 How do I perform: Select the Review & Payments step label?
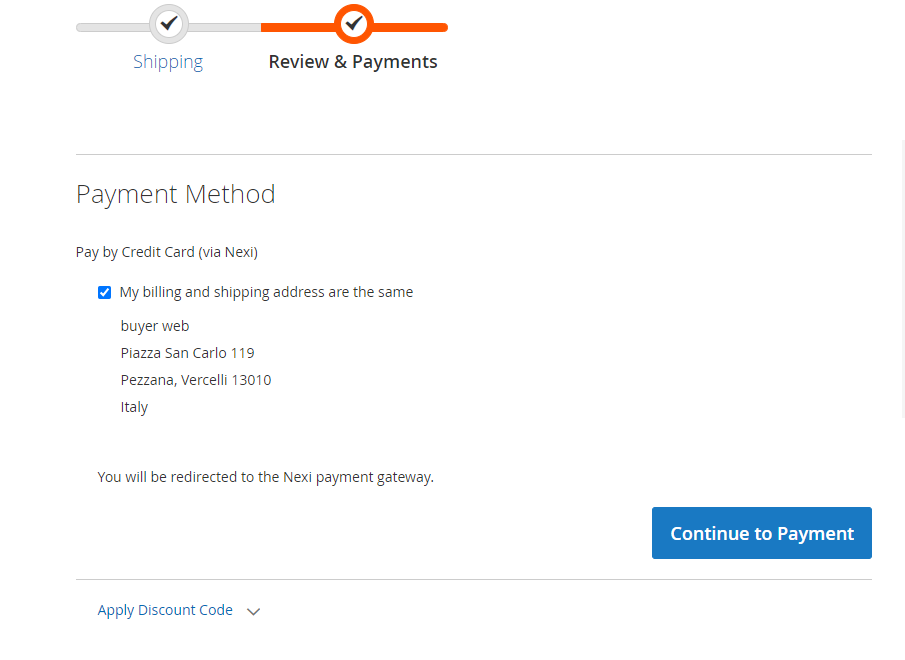pyautogui.click(x=353, y=62)
